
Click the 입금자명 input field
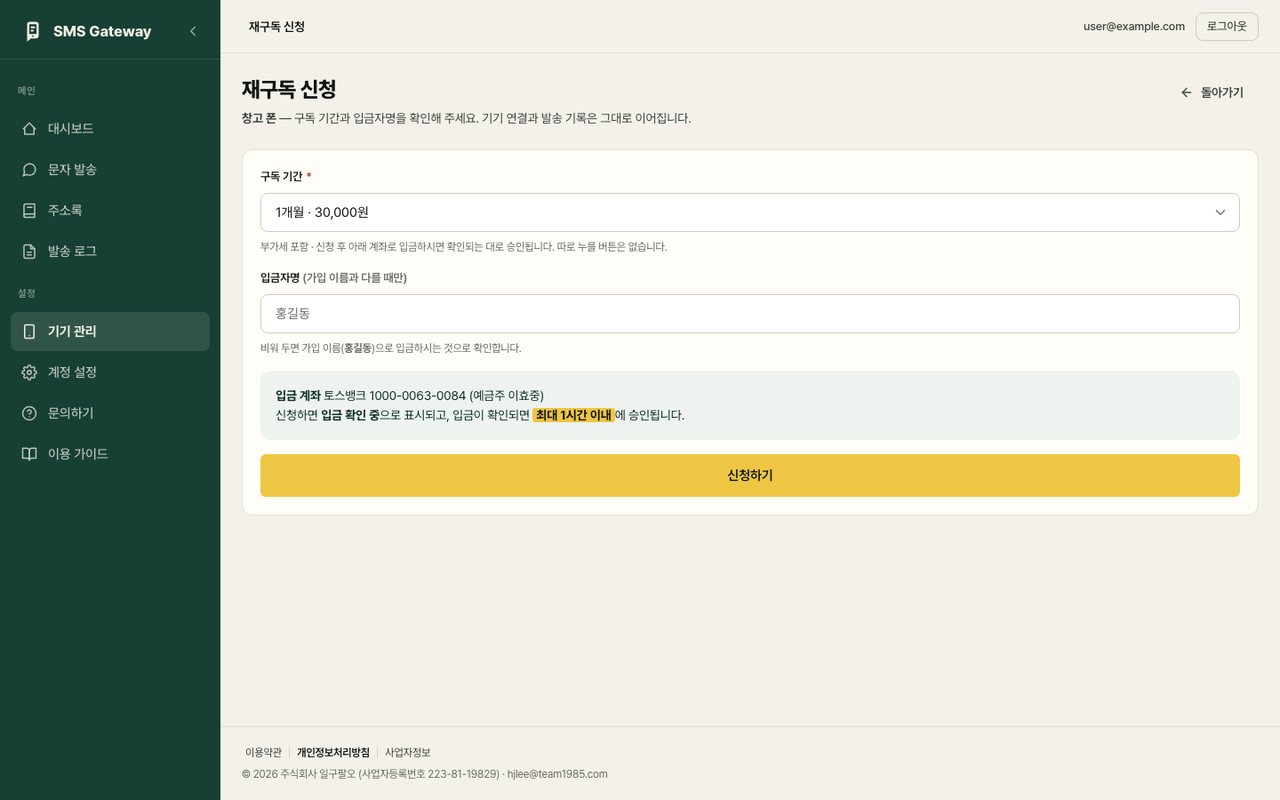750,313
